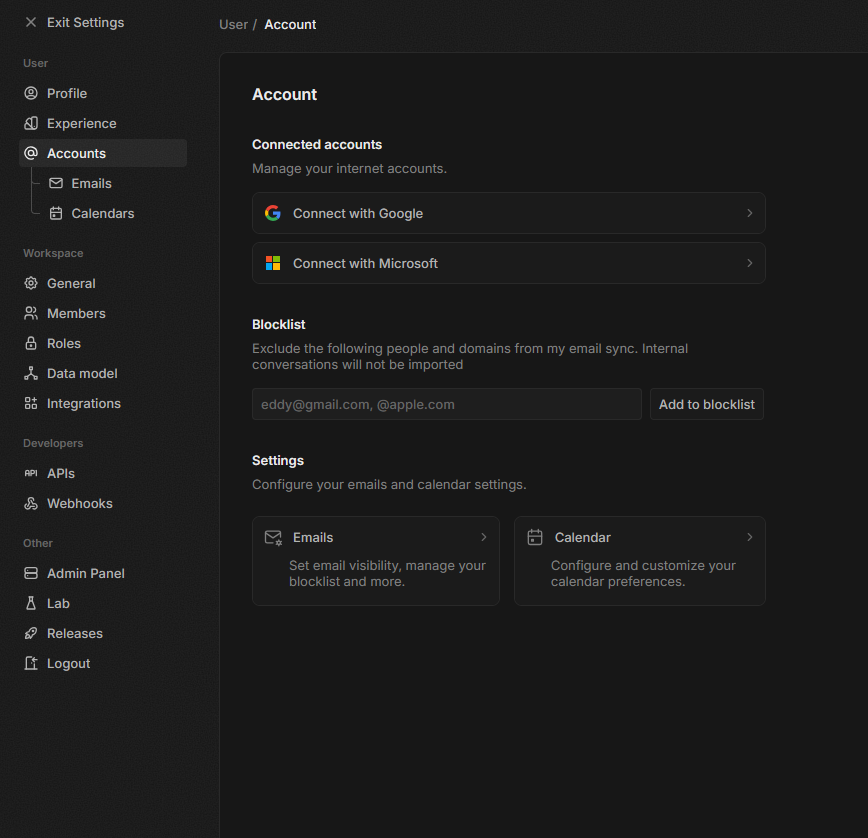Go to Experience settings
Image resolution: width=868 pixels, height=838 pixels.
[x=103, y=123]
